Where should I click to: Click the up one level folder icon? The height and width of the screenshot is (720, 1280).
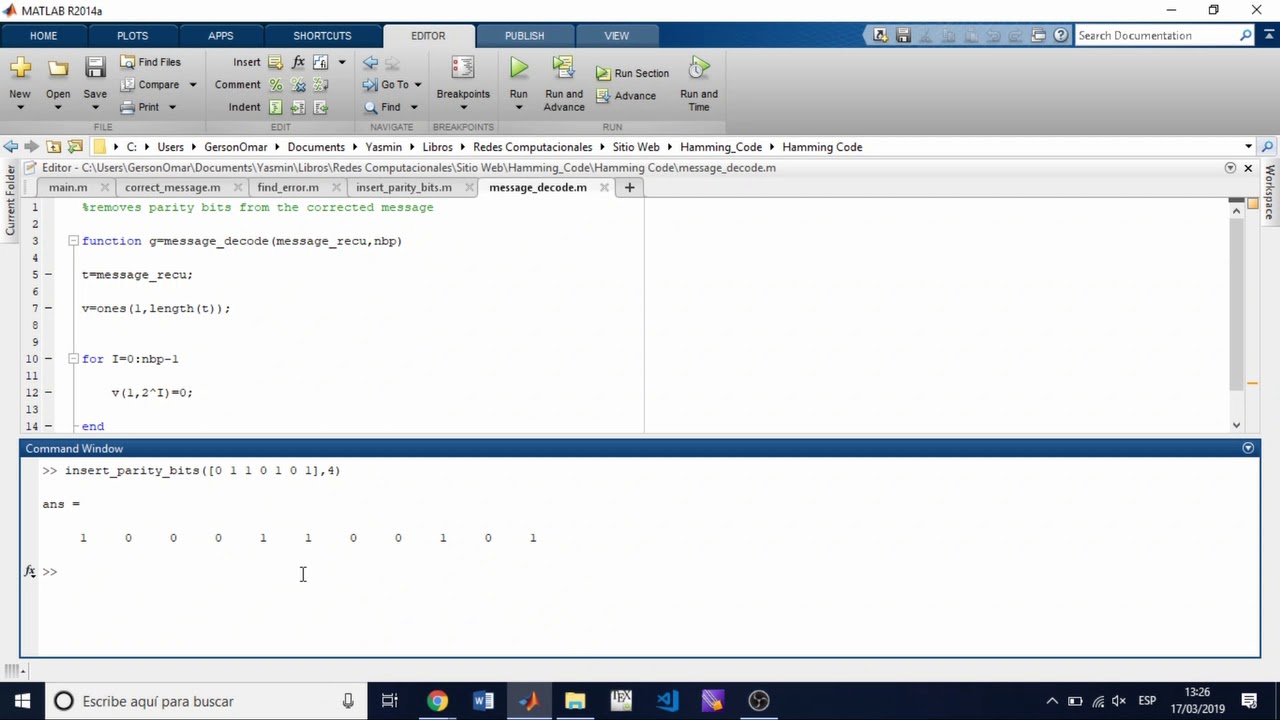coord(54,147)
